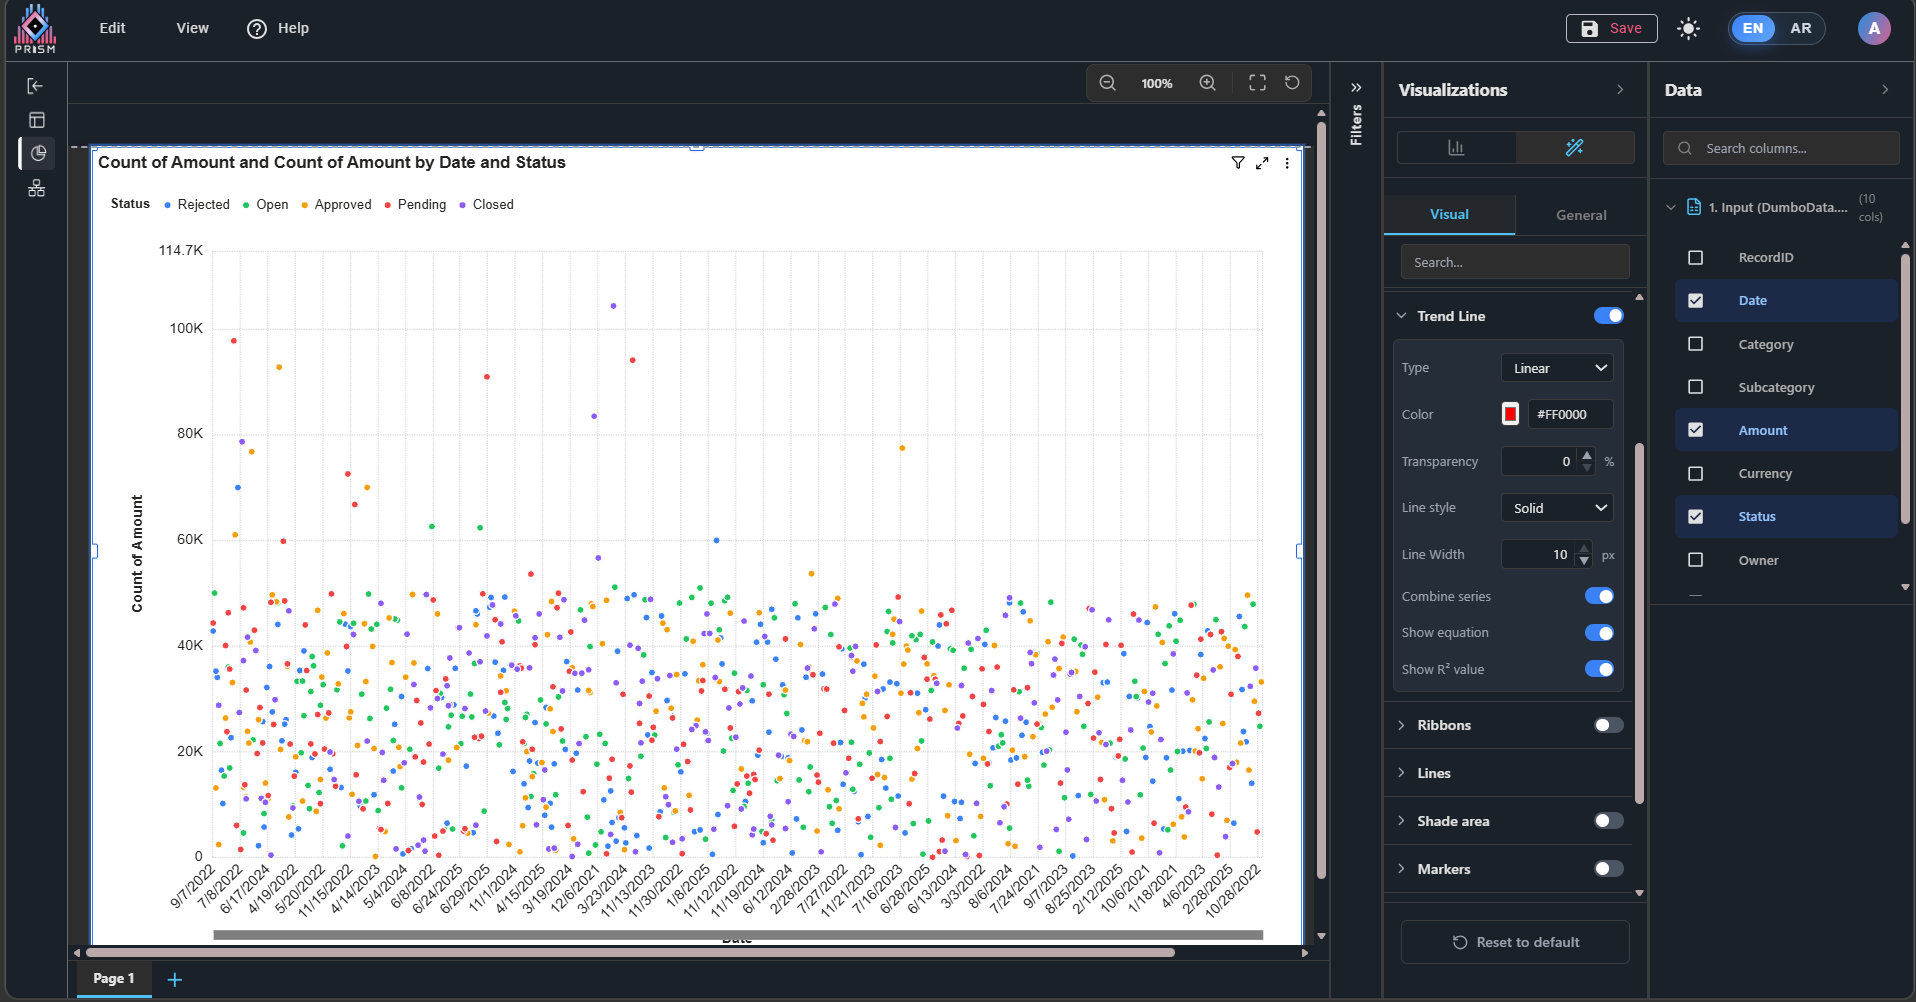This screenshot has height=1002, width=1916.
Task: Click the fit-to-screen icon
Action: pyautogui.click(x=1257, y=83)
